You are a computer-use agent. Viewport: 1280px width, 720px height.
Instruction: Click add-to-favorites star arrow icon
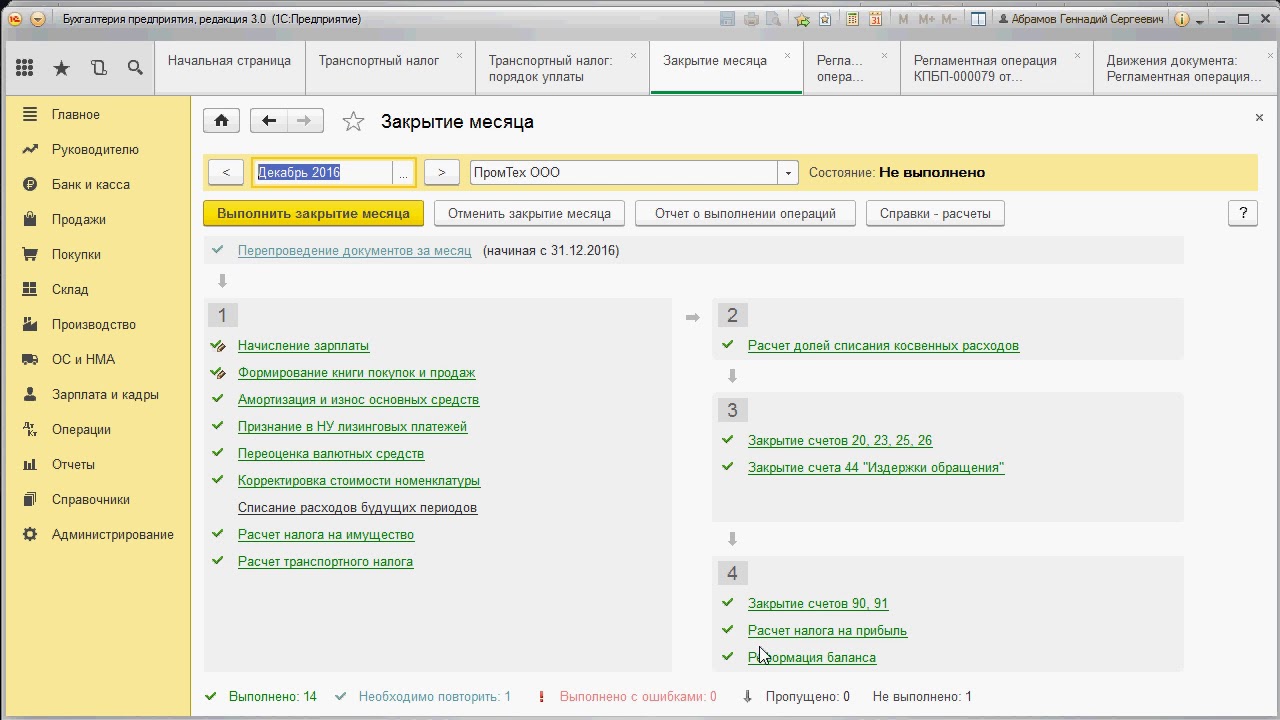[x=802, y=19]
